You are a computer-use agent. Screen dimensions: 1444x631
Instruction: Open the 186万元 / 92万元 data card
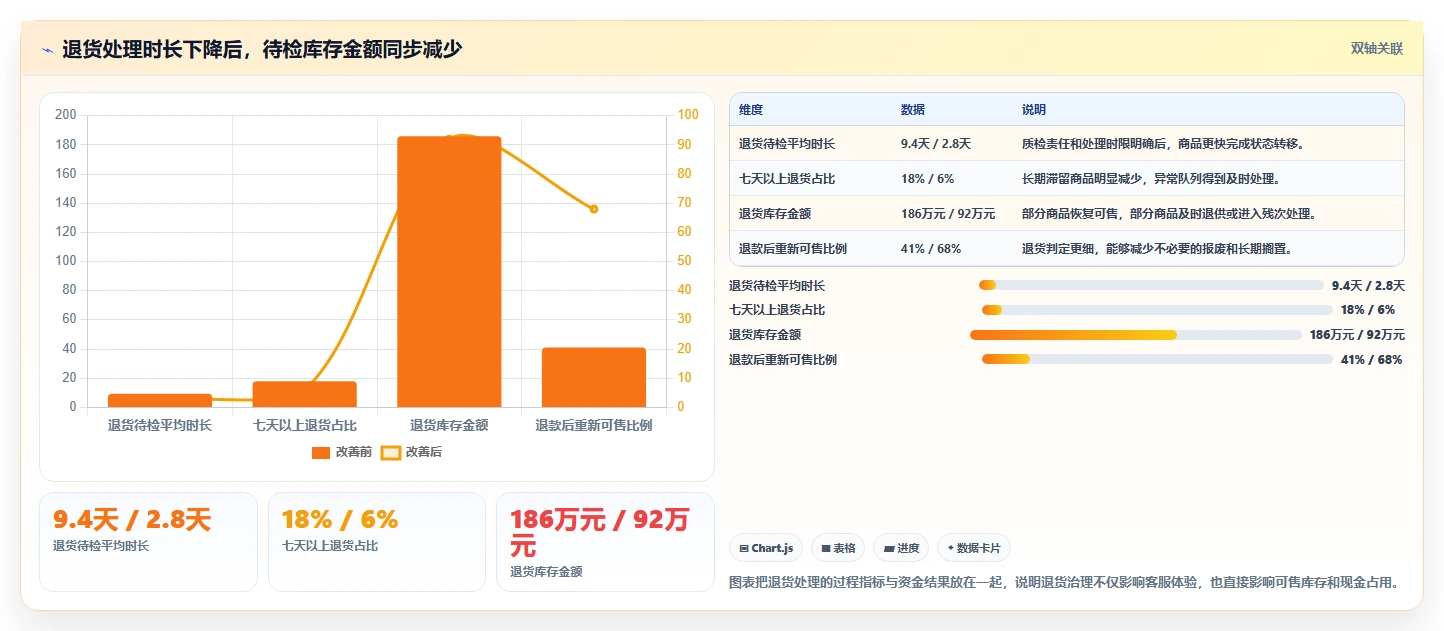pyautogui.click(x=605, y=542)
